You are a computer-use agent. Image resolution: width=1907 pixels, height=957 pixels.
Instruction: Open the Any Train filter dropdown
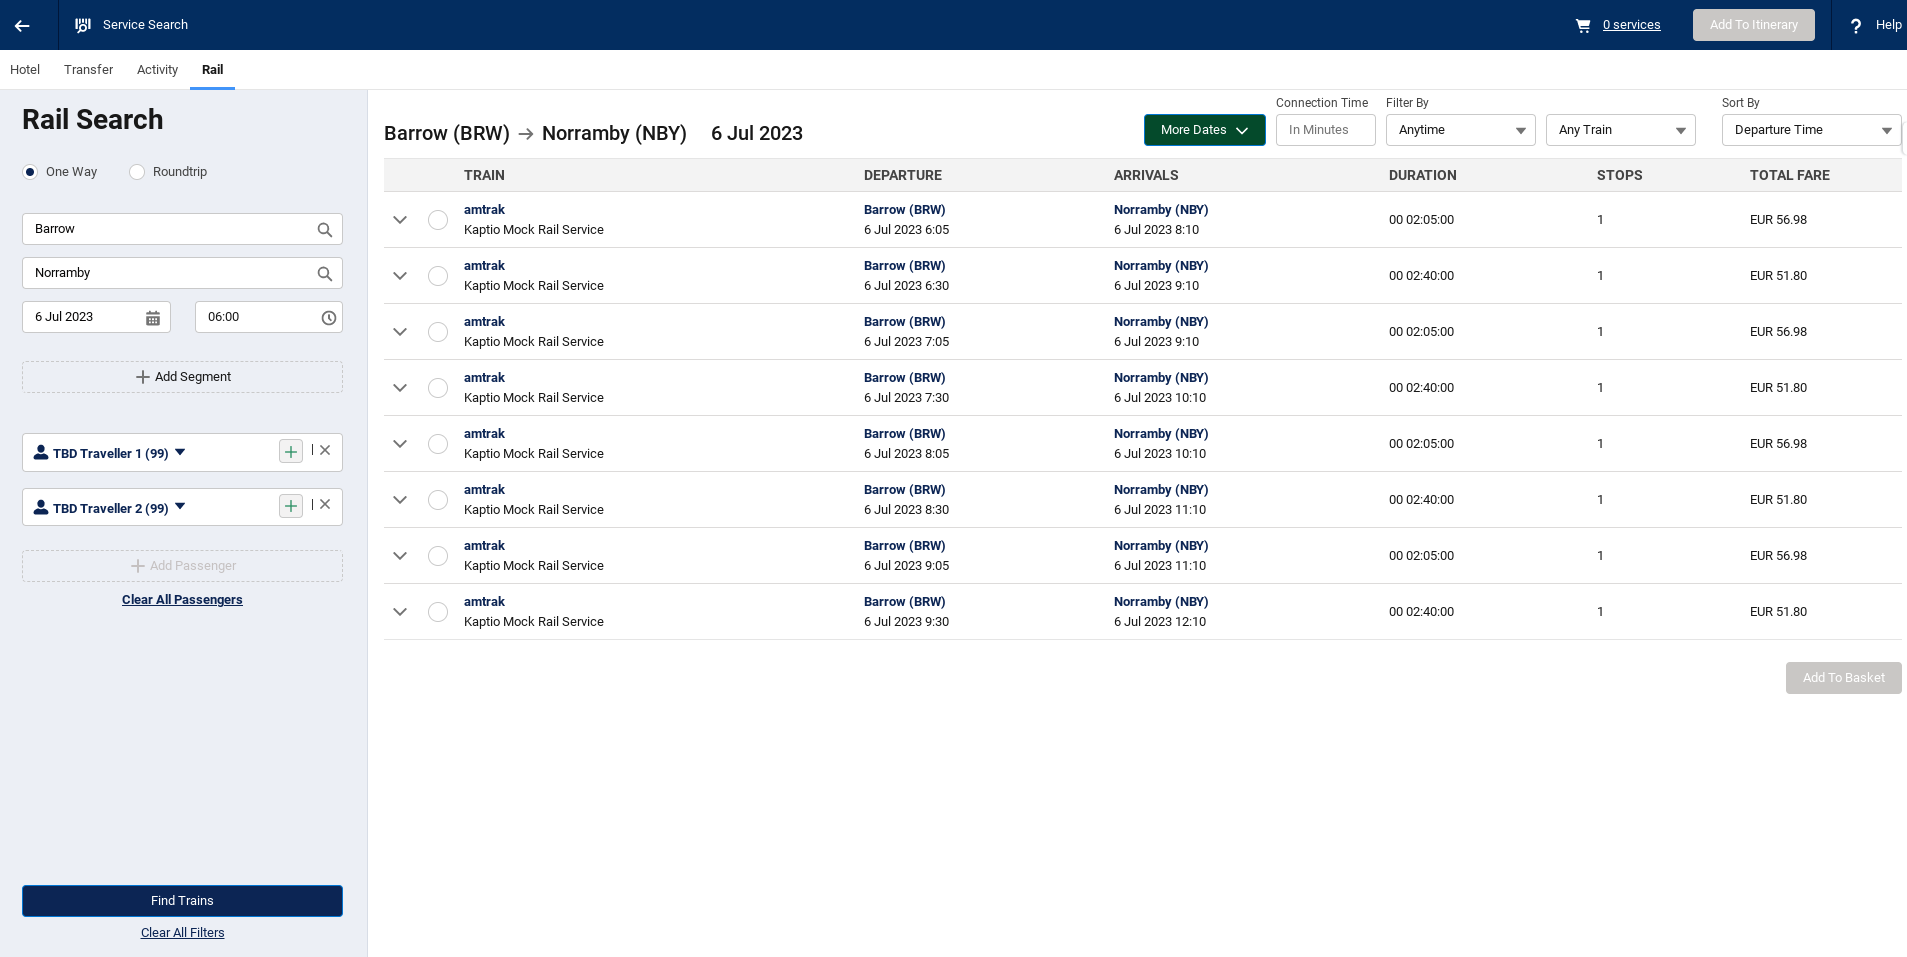[1620, 130]
